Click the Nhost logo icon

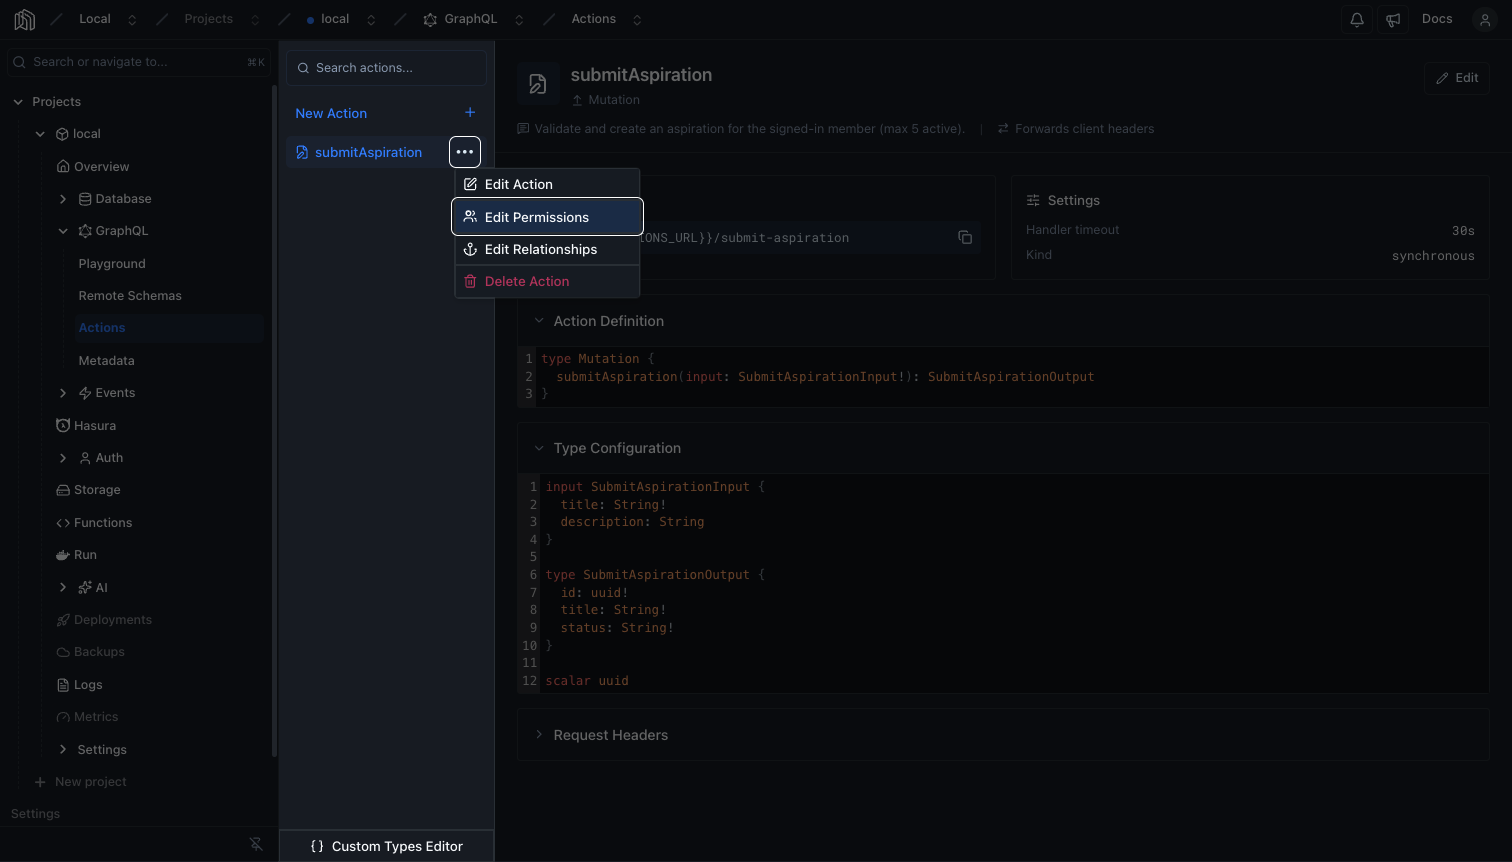click(25, 19)
